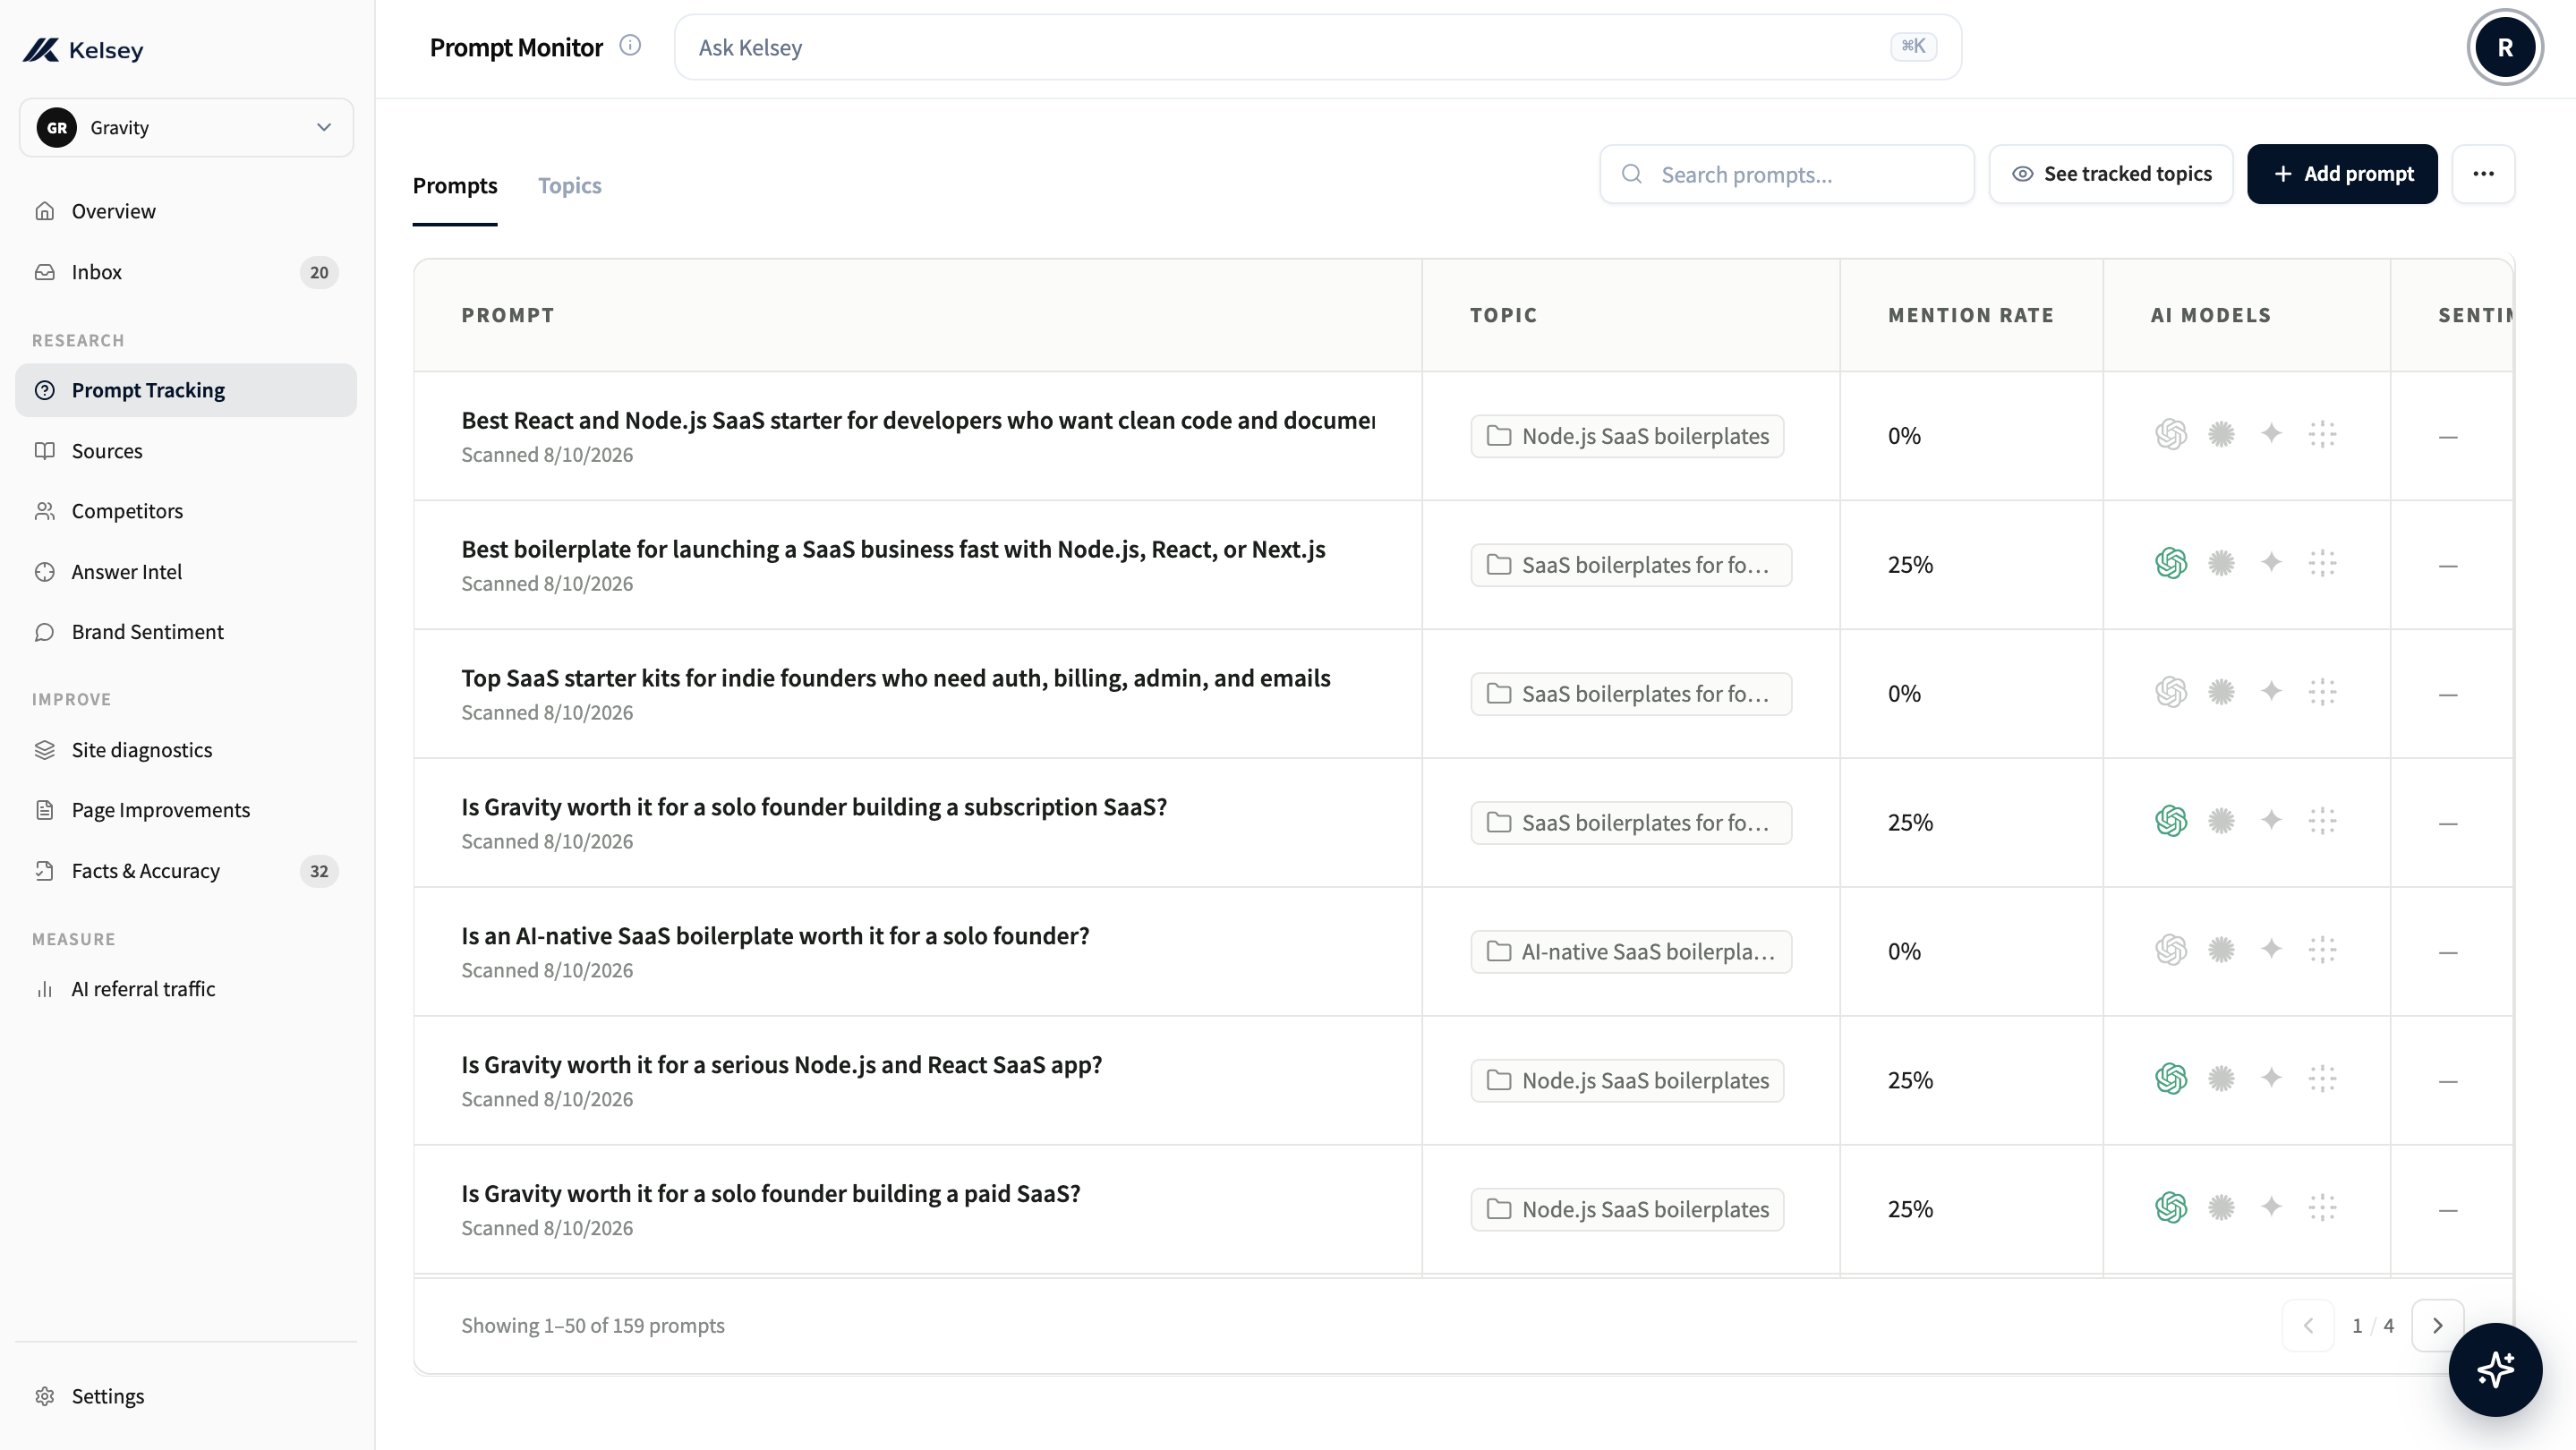Viewport: 2576px width, 1450px height.
Task: Open Sources page
Action: tap(186, 451)
